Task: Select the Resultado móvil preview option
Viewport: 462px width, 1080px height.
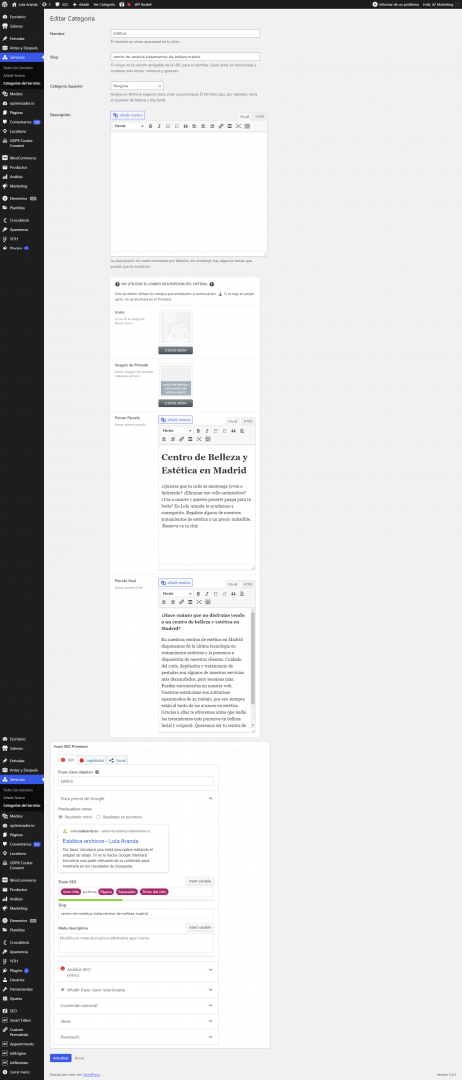Action: coord(76,816)
